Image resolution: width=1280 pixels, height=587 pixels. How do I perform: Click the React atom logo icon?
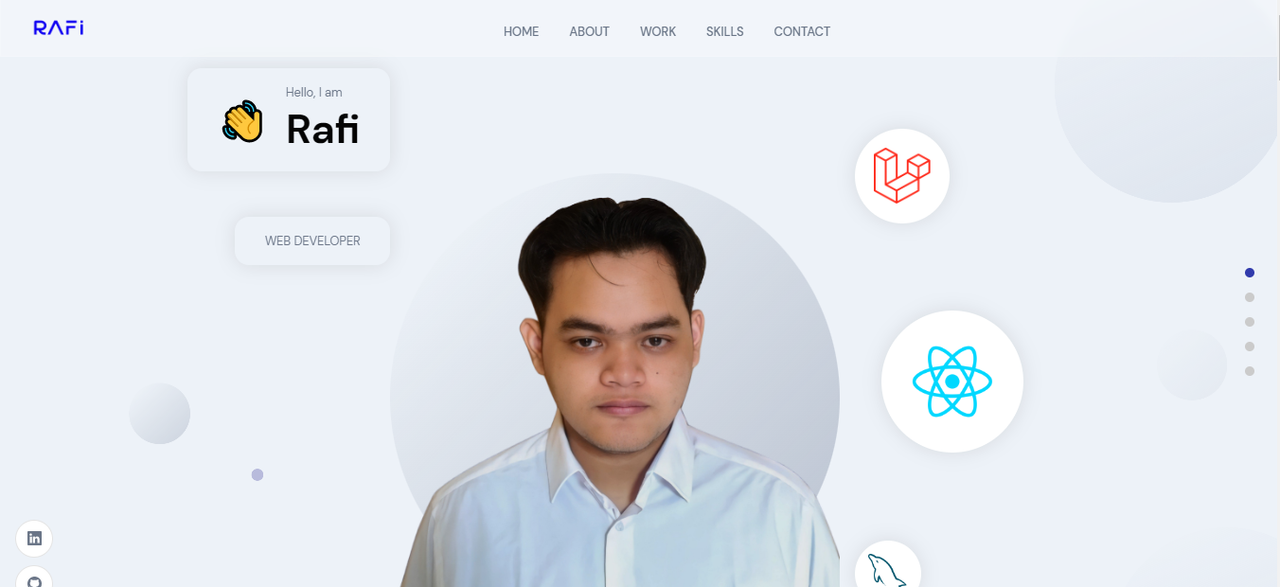952,381
